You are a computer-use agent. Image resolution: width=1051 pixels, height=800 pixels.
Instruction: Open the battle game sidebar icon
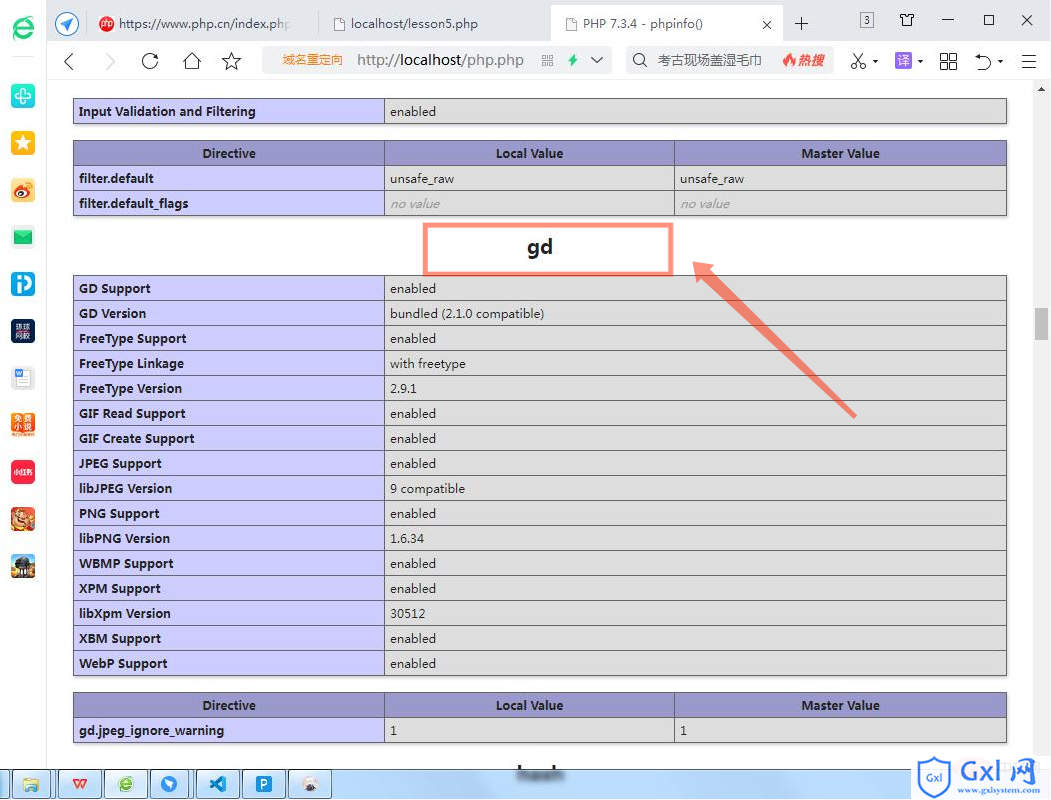(x=23, y=566)
